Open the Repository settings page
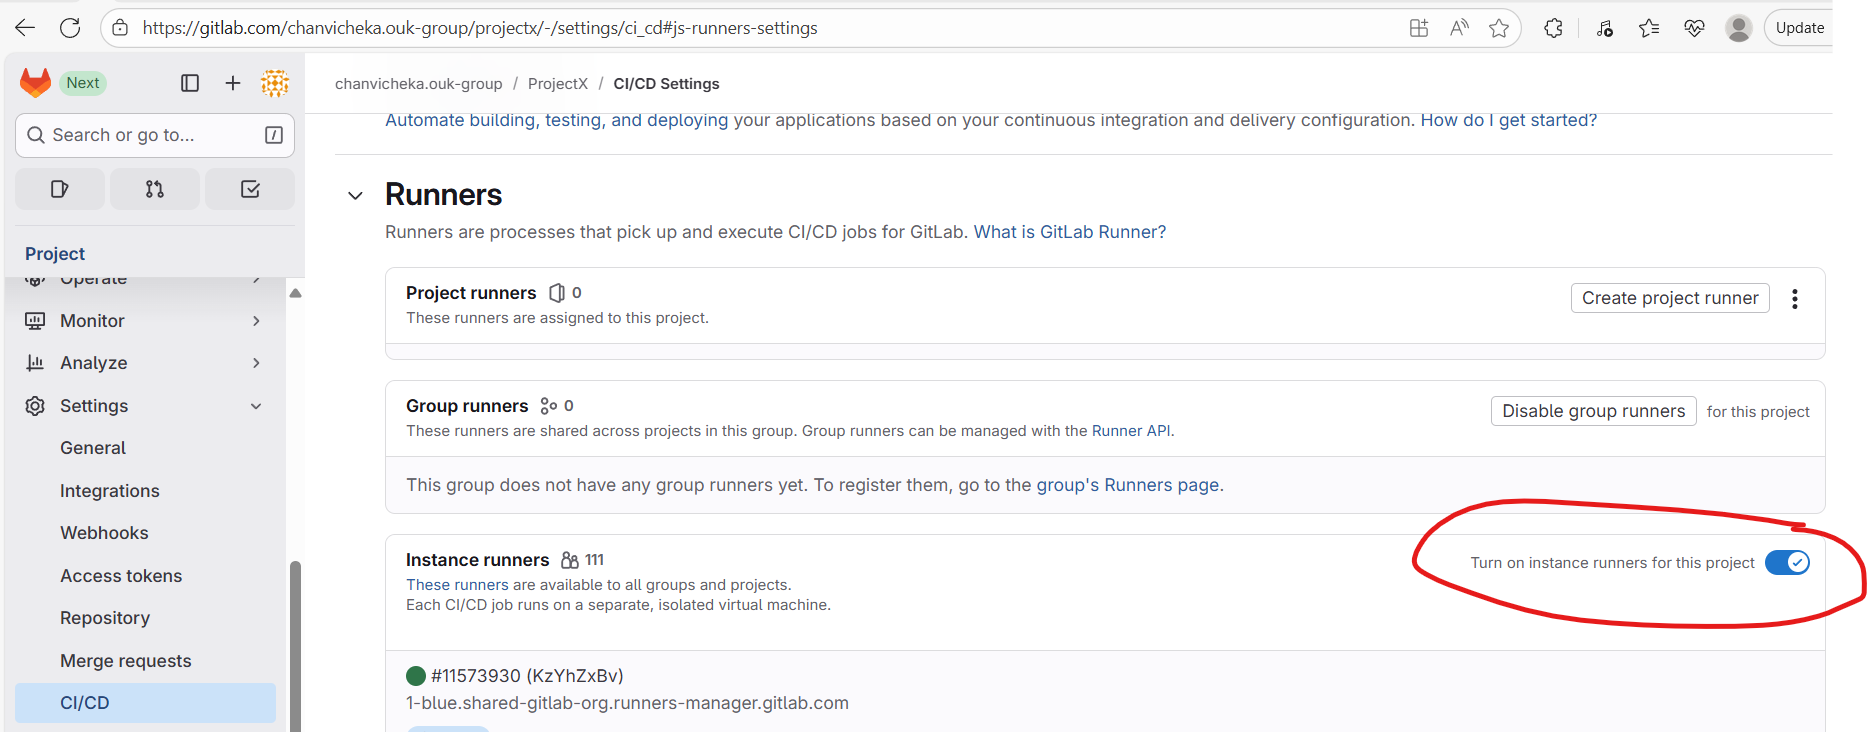The height and width of the screenshot is (732, 1868). (x=105, y=618)
